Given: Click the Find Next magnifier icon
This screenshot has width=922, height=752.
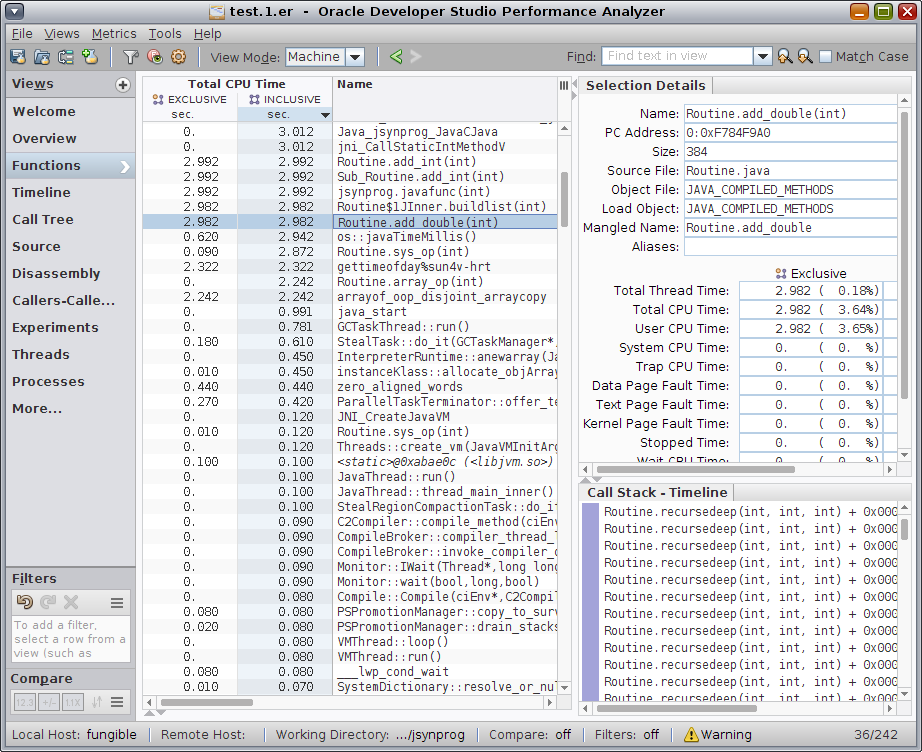Looking at the screenshot, I should pyautogui.click(x=804, y=57).
